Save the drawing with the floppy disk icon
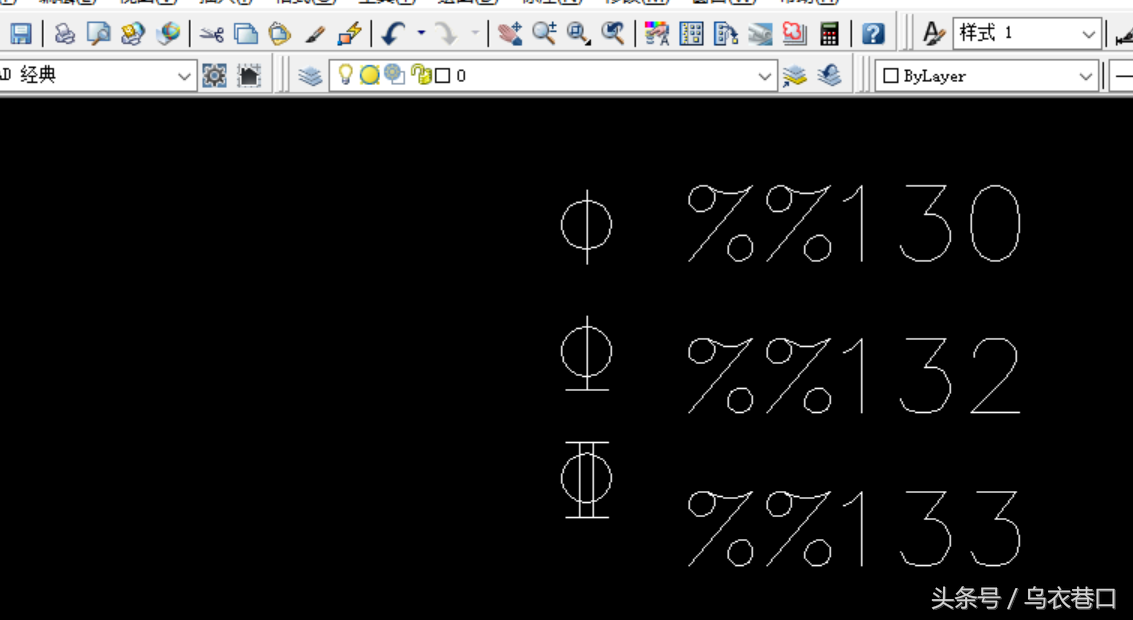 tap(20, 33)
